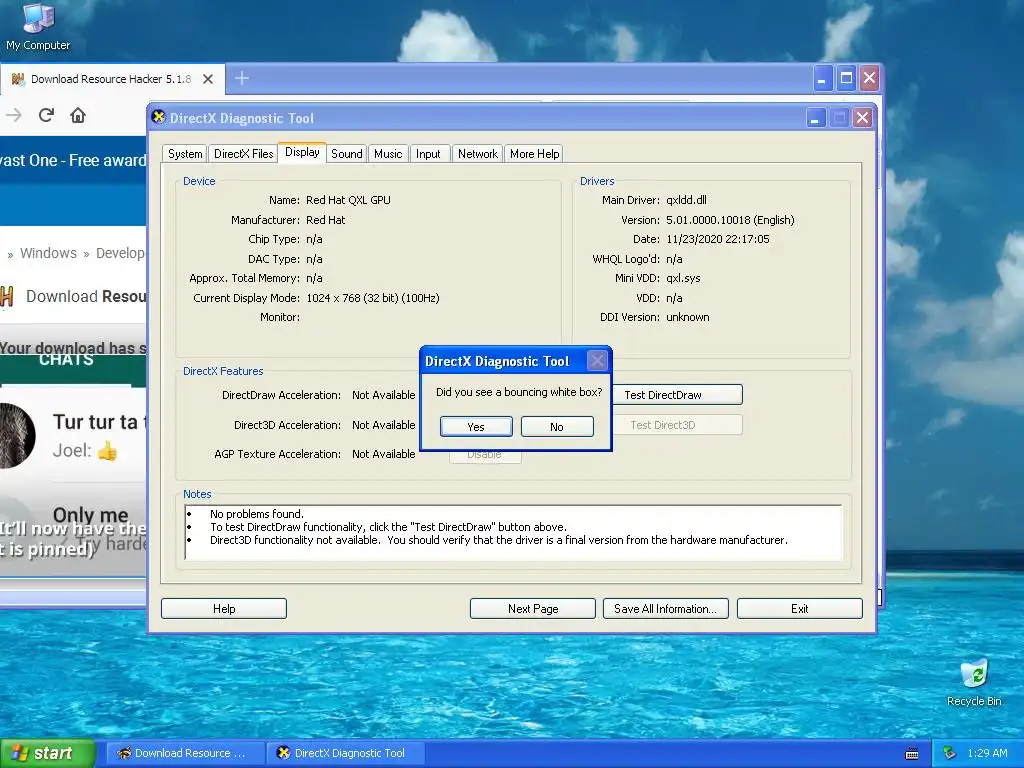Select DirectX Diagnostic Tool taskbar item

346,753
